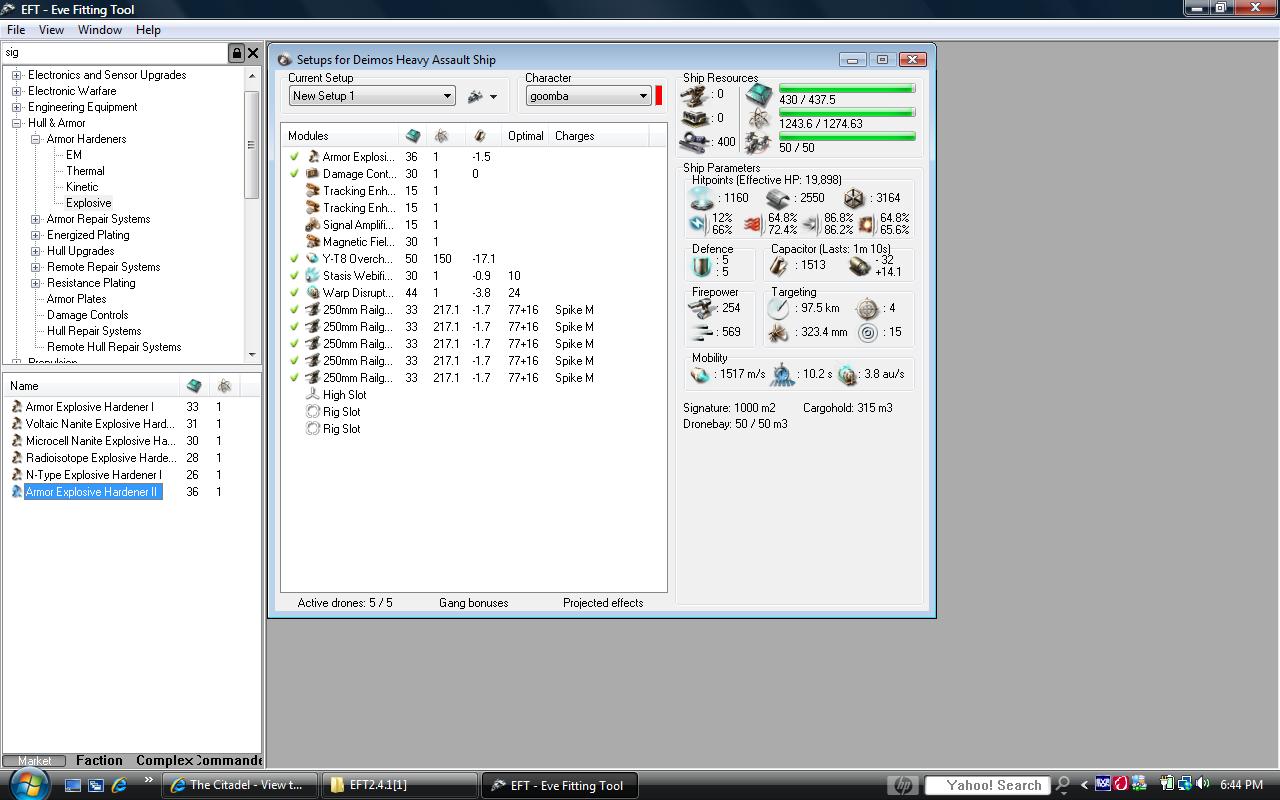Image resolution: width=1280 pixels, height=800 pixels.
Task: Click the red swatch beside Character dropdown
Action: pyautogui.click(x=659, y=96)
